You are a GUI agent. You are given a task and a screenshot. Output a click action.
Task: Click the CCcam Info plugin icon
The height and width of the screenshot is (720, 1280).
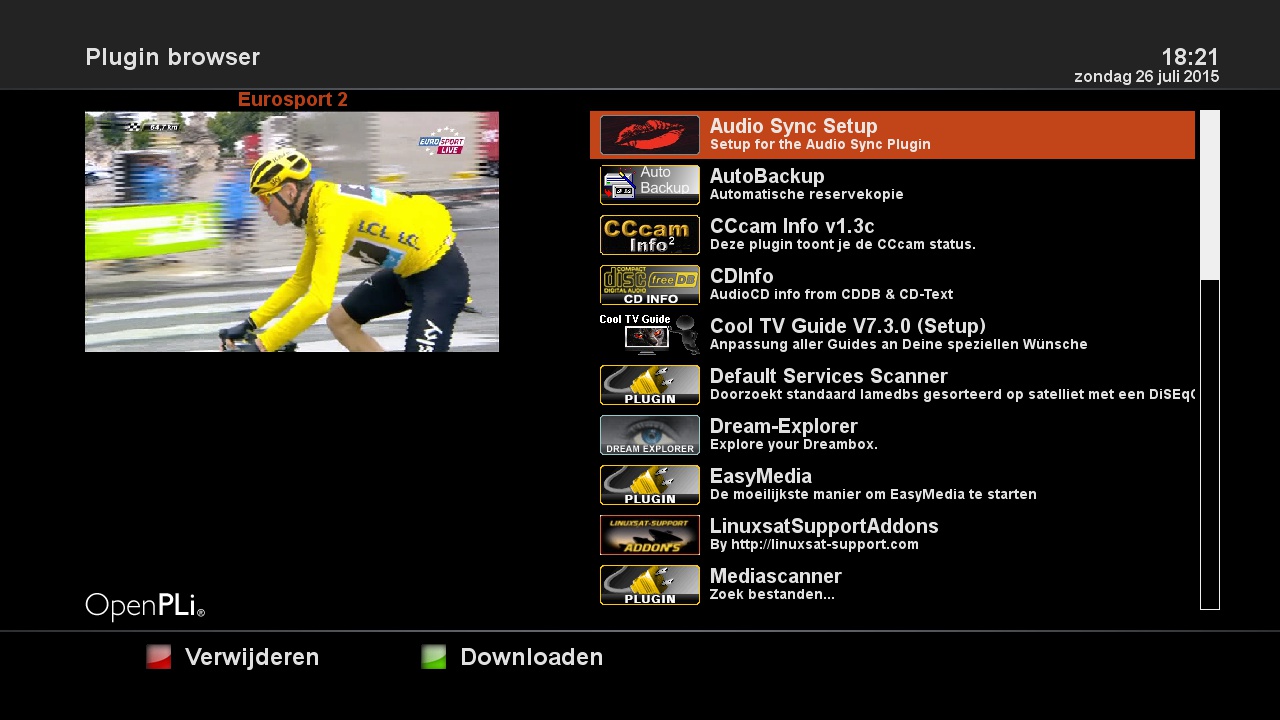650,235
